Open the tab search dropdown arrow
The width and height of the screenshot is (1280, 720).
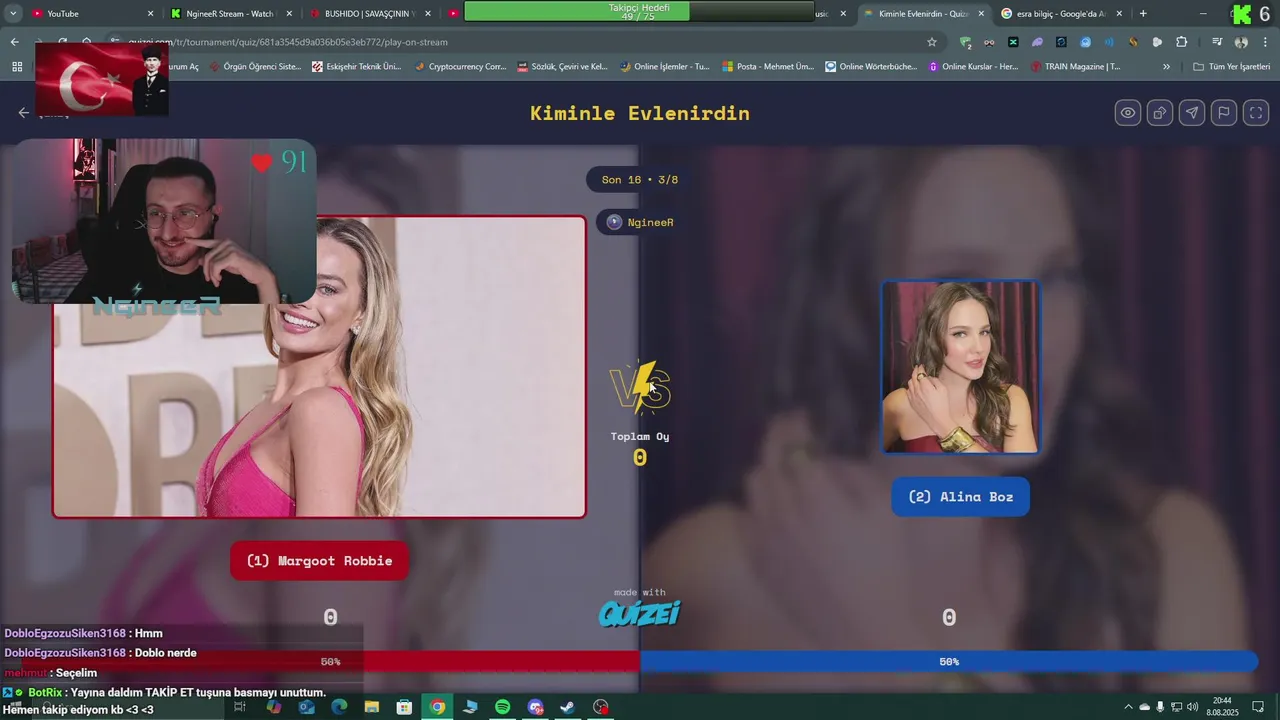tap(13, 14)
